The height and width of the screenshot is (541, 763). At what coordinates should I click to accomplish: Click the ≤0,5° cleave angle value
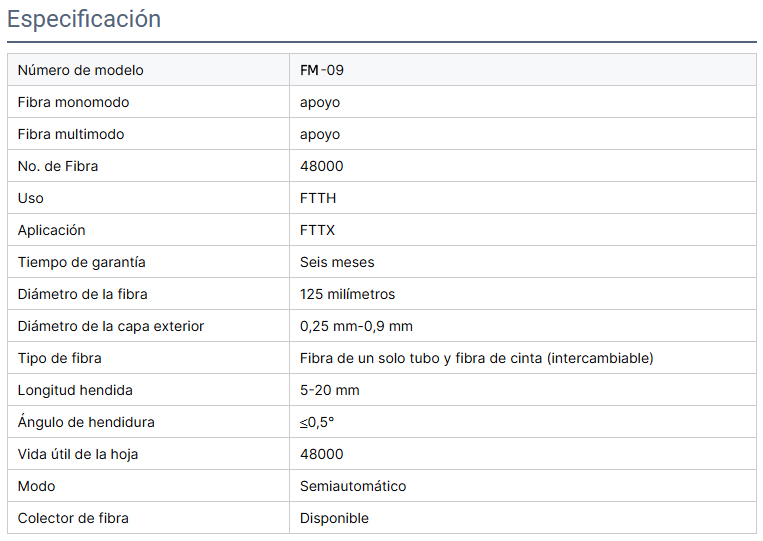(317, 422)
